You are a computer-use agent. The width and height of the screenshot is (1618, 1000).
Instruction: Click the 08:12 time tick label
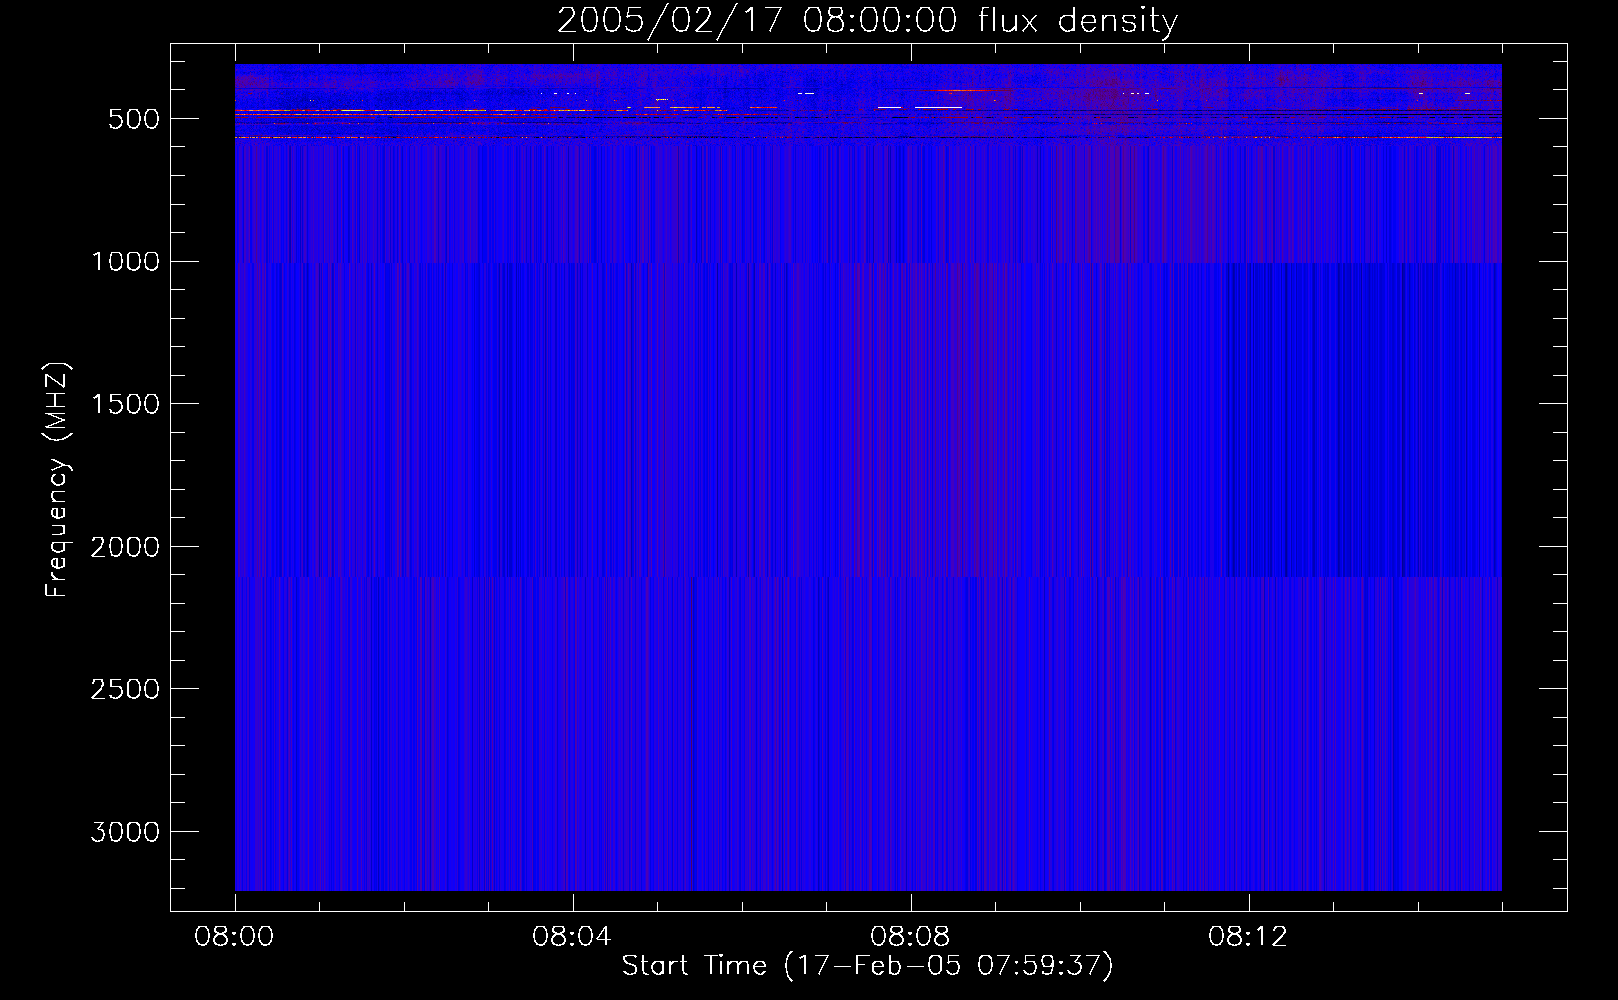[1248, 937]
